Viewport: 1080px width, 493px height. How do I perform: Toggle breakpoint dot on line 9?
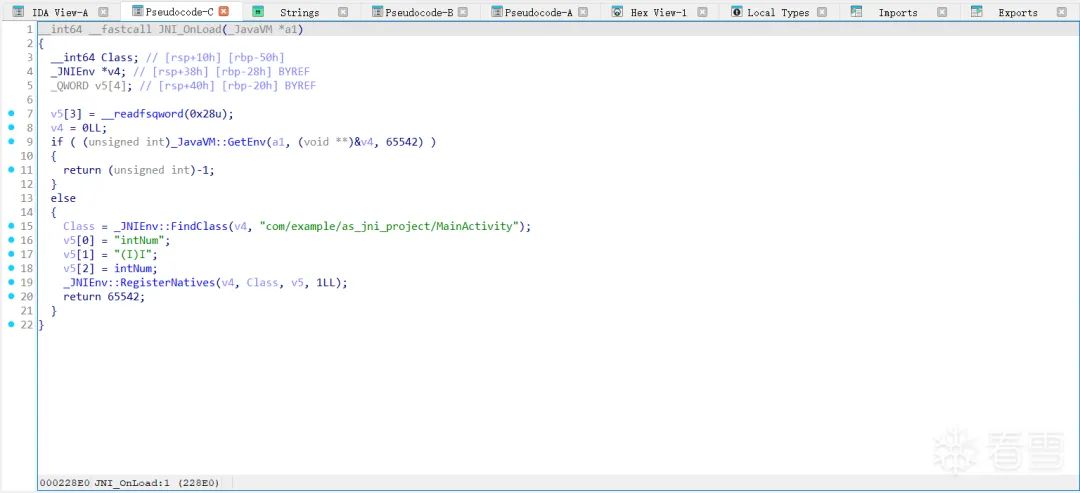(x=11, y=141)
